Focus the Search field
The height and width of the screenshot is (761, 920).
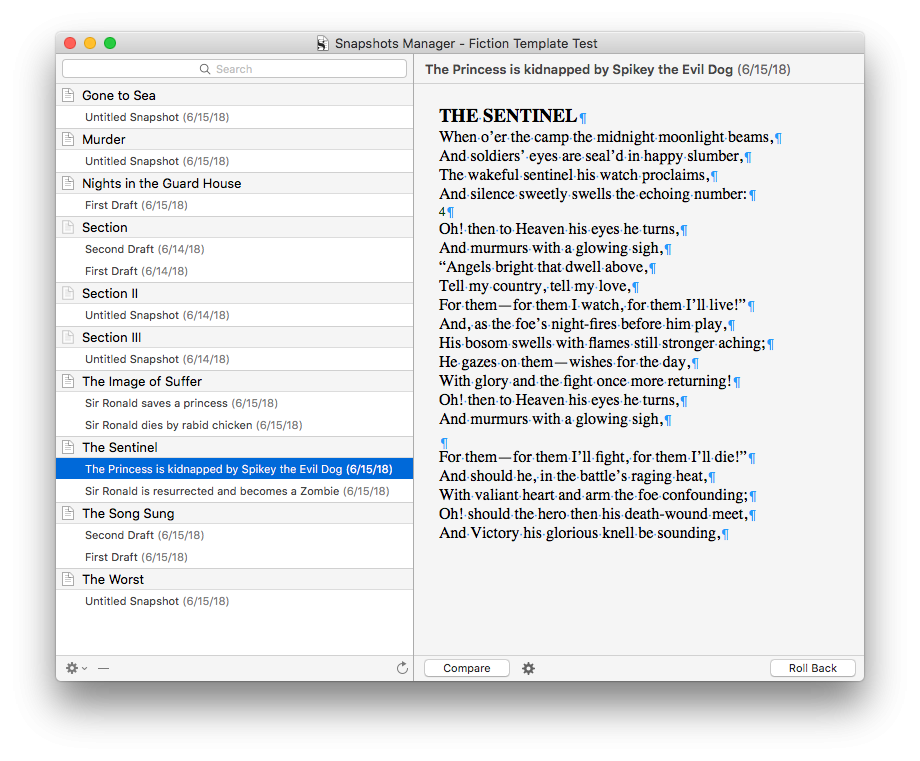(234, 69)
